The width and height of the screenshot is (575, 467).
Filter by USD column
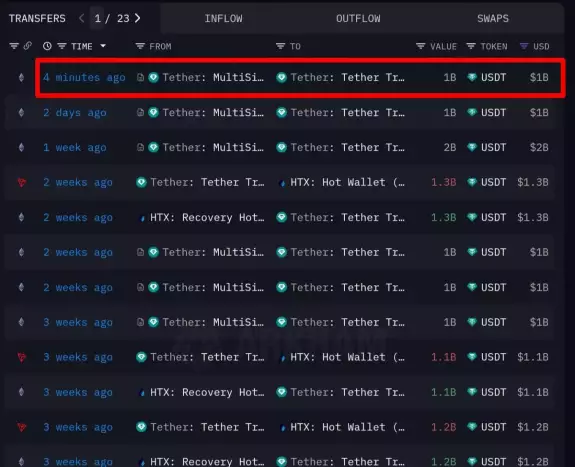(524, 46)
